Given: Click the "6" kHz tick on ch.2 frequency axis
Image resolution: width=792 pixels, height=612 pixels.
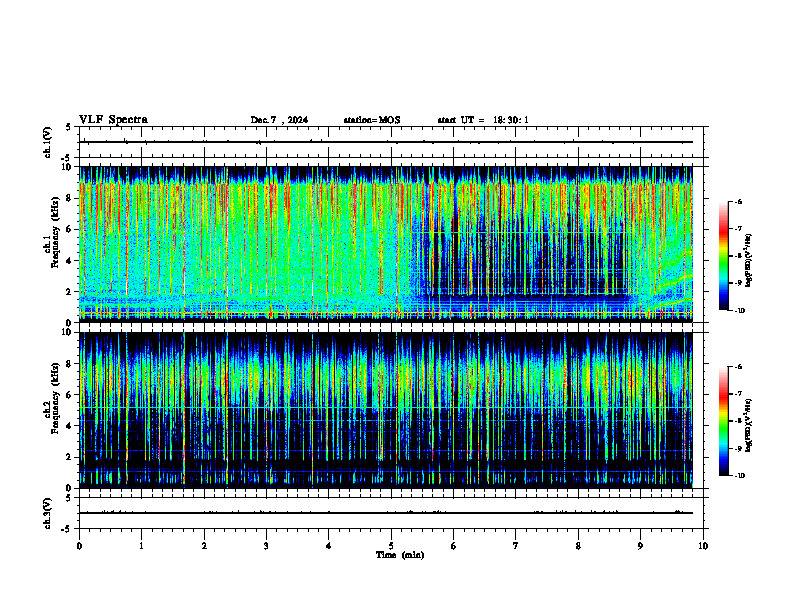Looking at the screenshot, I should coord(70,395).
